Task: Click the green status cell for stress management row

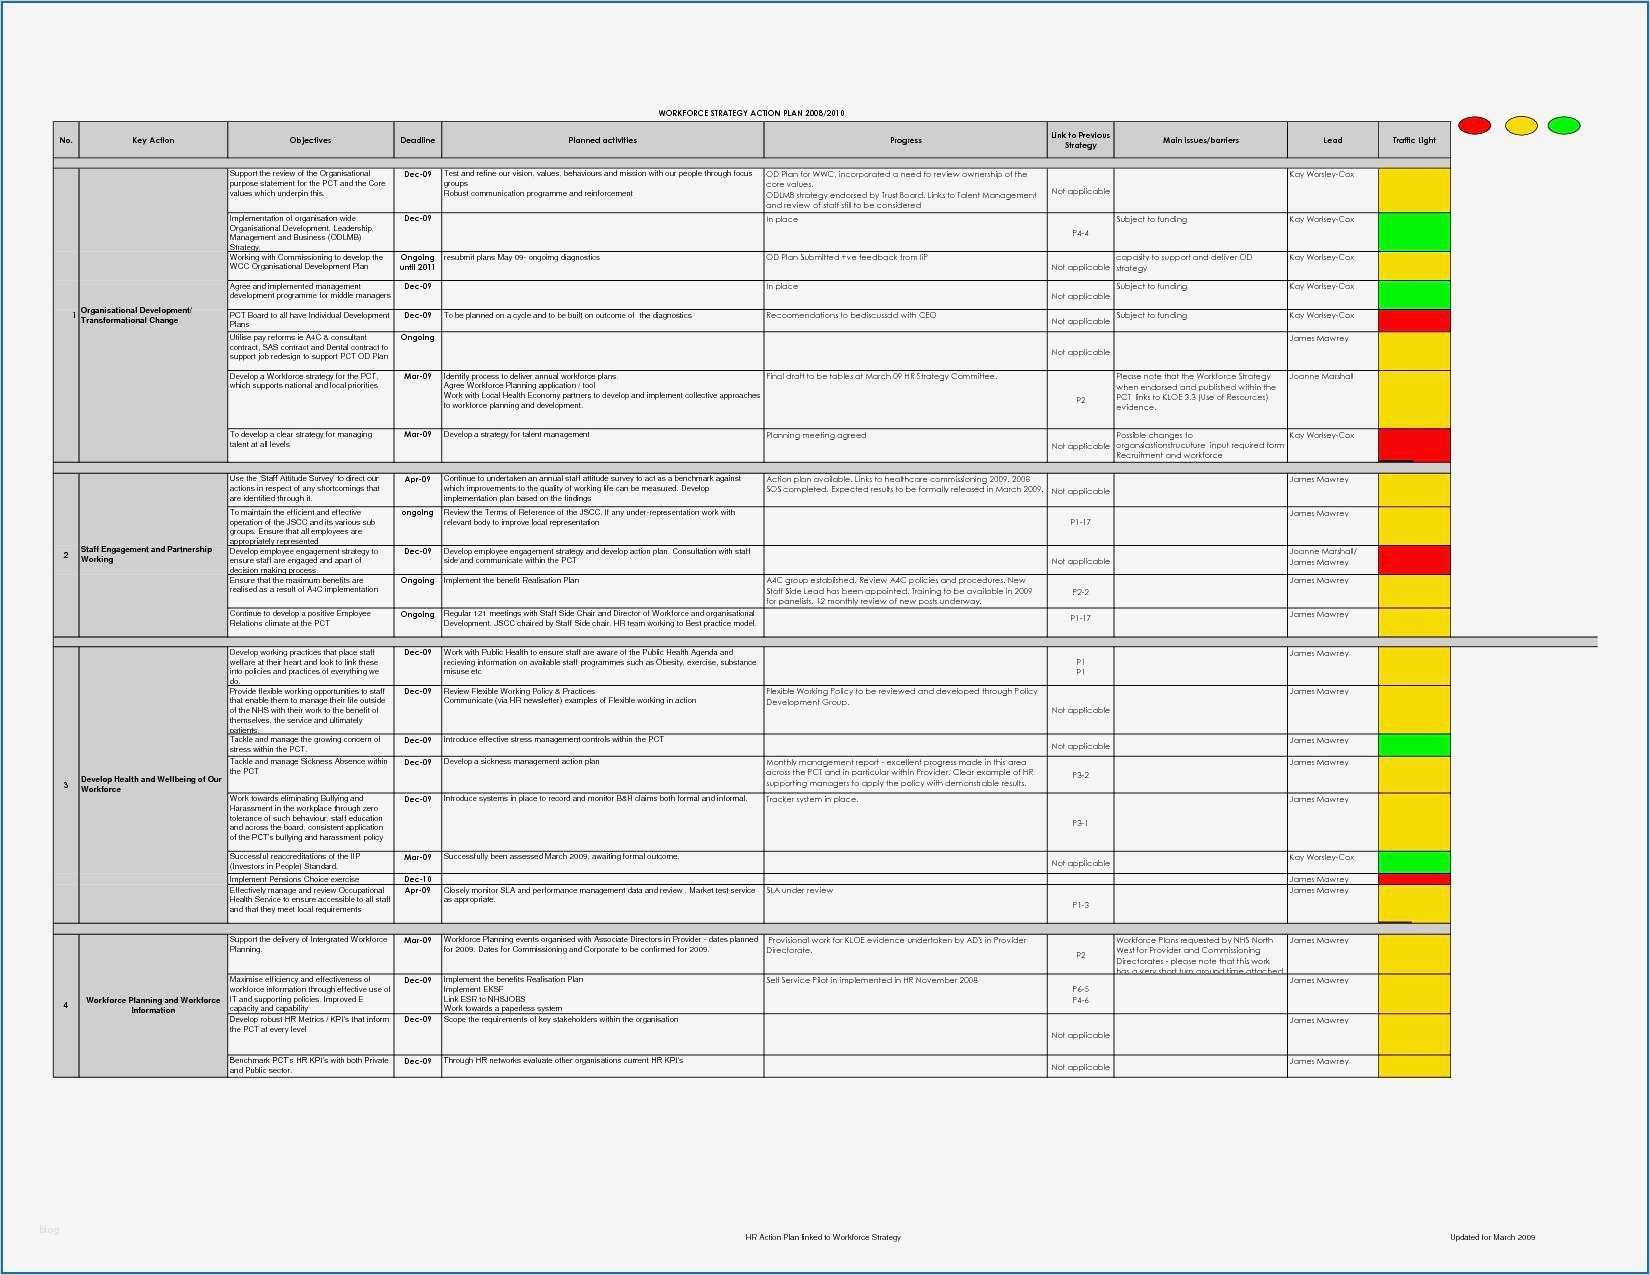Action: coord(1413,744)
